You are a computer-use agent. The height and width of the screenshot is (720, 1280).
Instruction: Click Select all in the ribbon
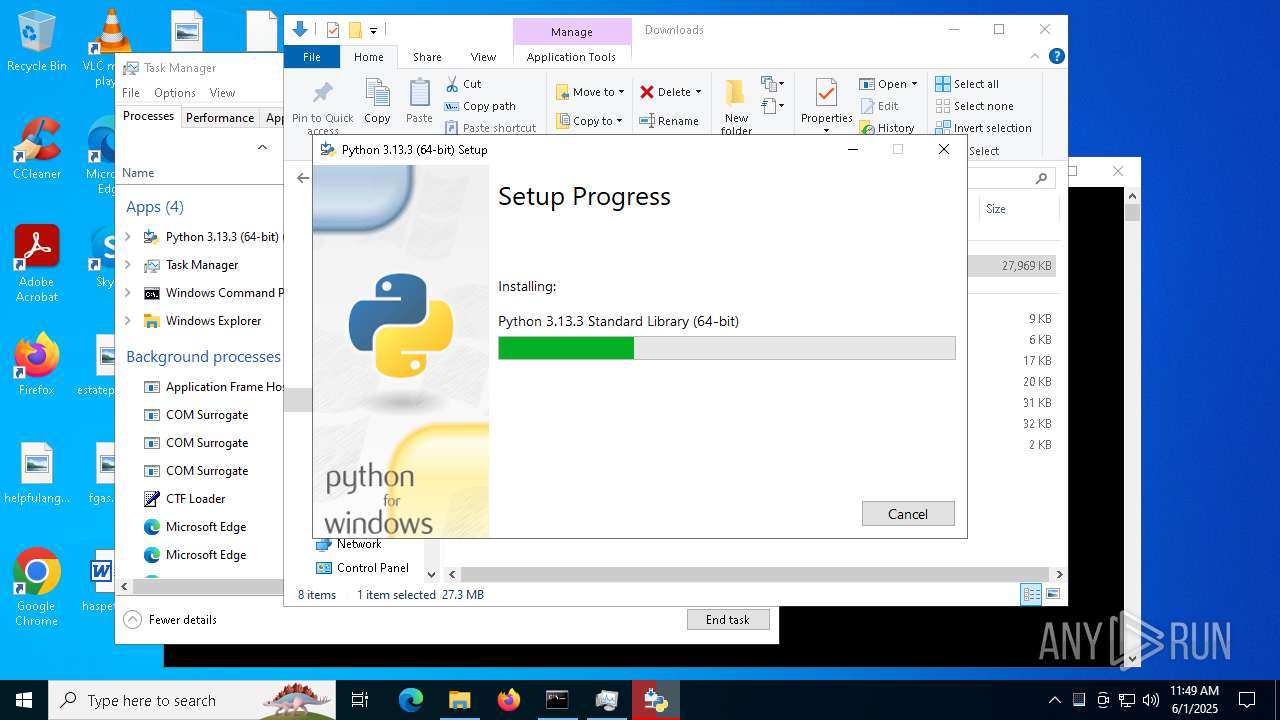tap(967, 84)
